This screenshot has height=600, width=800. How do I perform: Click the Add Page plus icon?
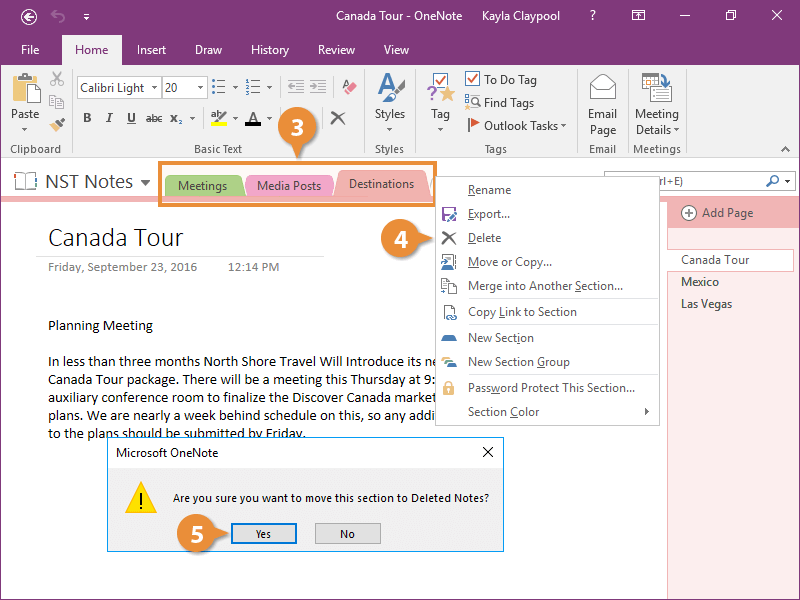point(689,213)
